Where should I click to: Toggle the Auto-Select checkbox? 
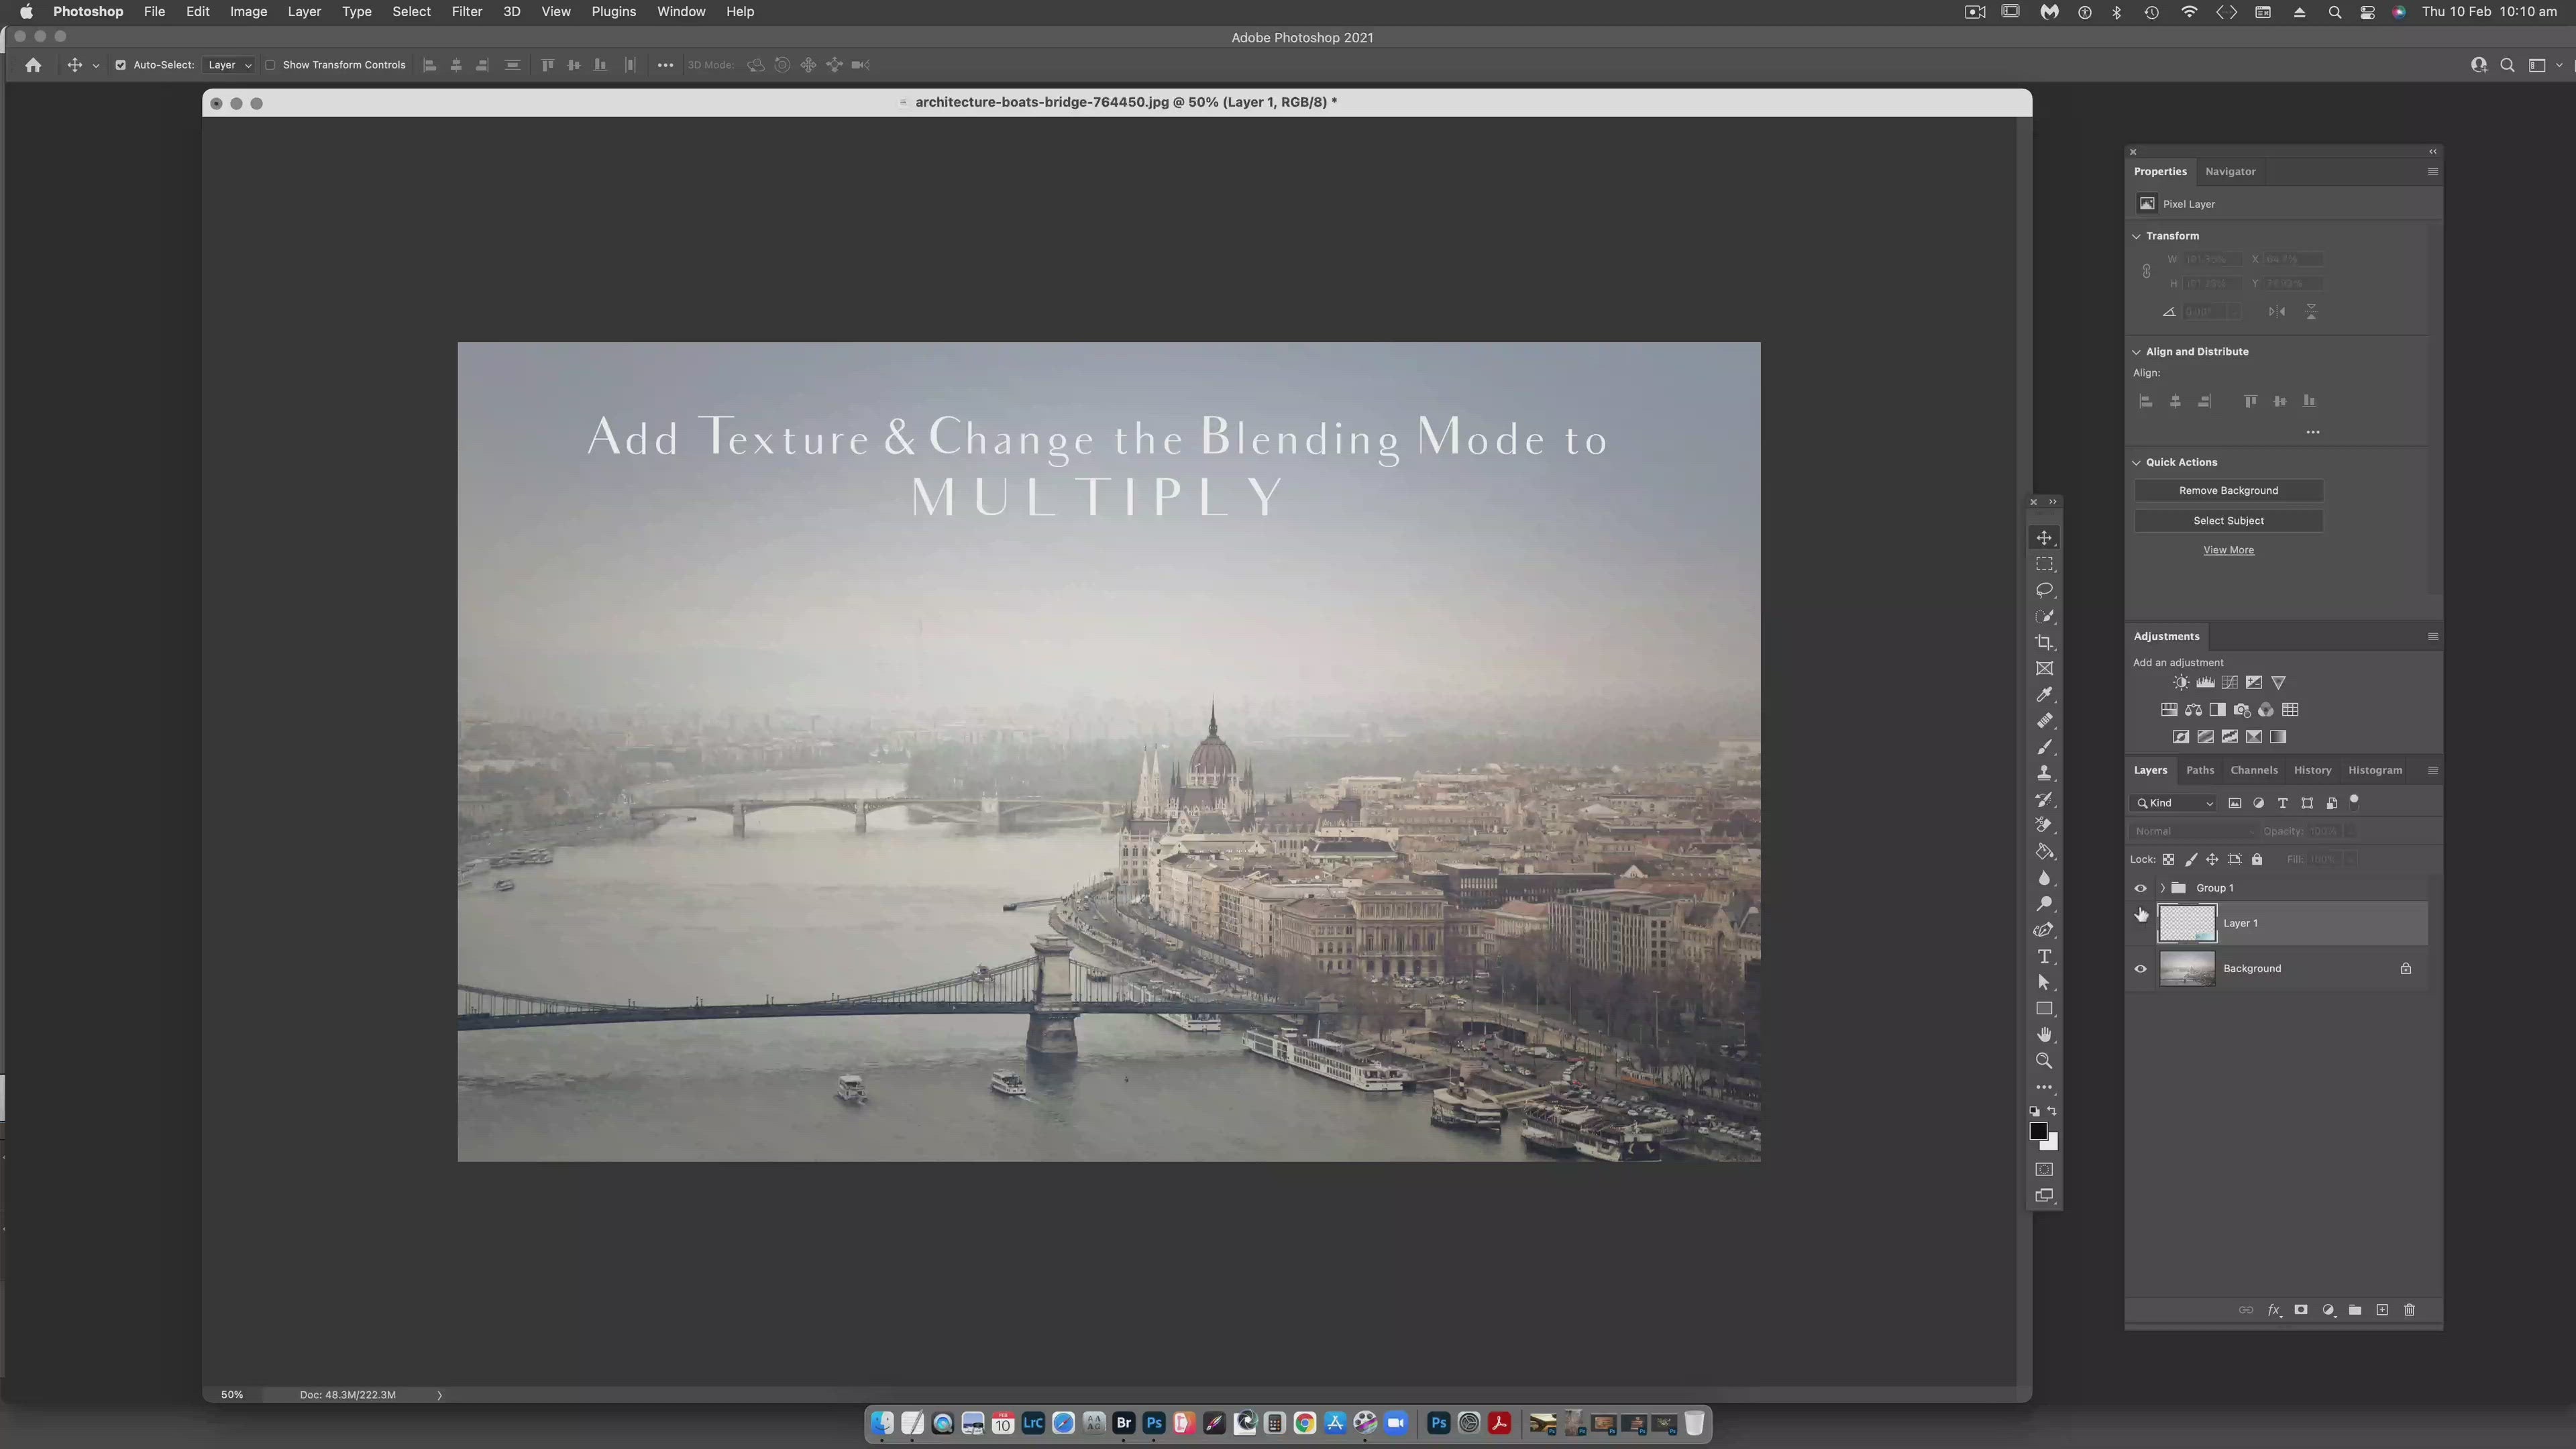pos(120,65)
